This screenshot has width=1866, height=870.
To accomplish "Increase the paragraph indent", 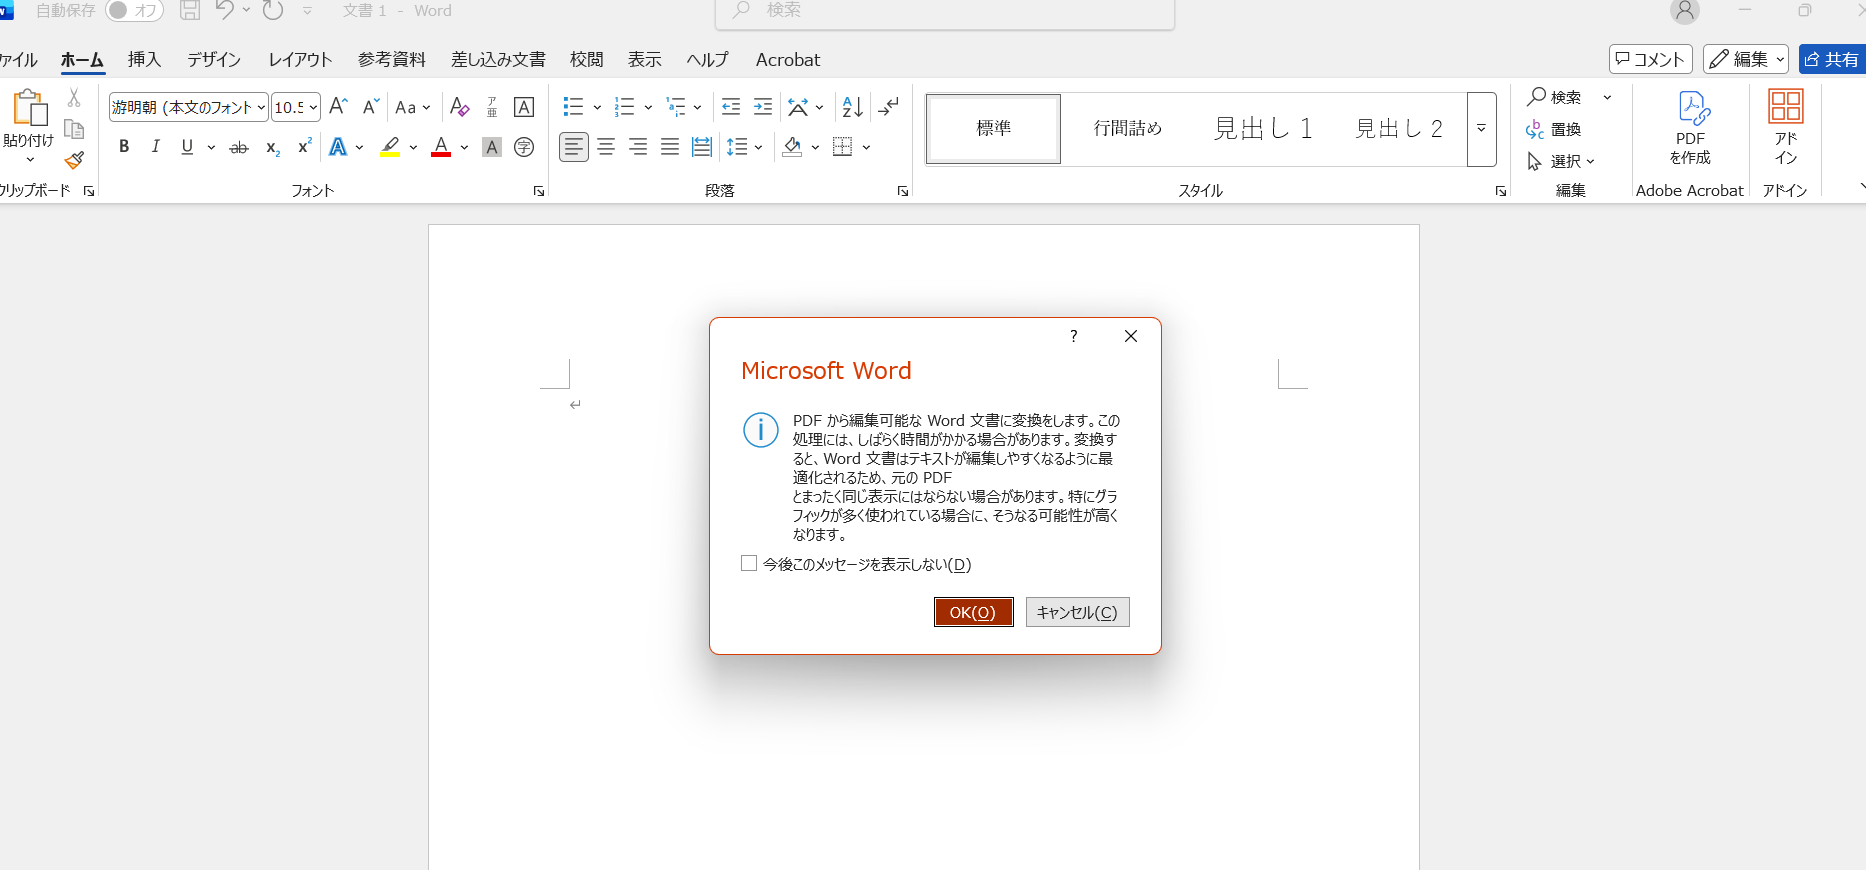I will click(763, 107).
